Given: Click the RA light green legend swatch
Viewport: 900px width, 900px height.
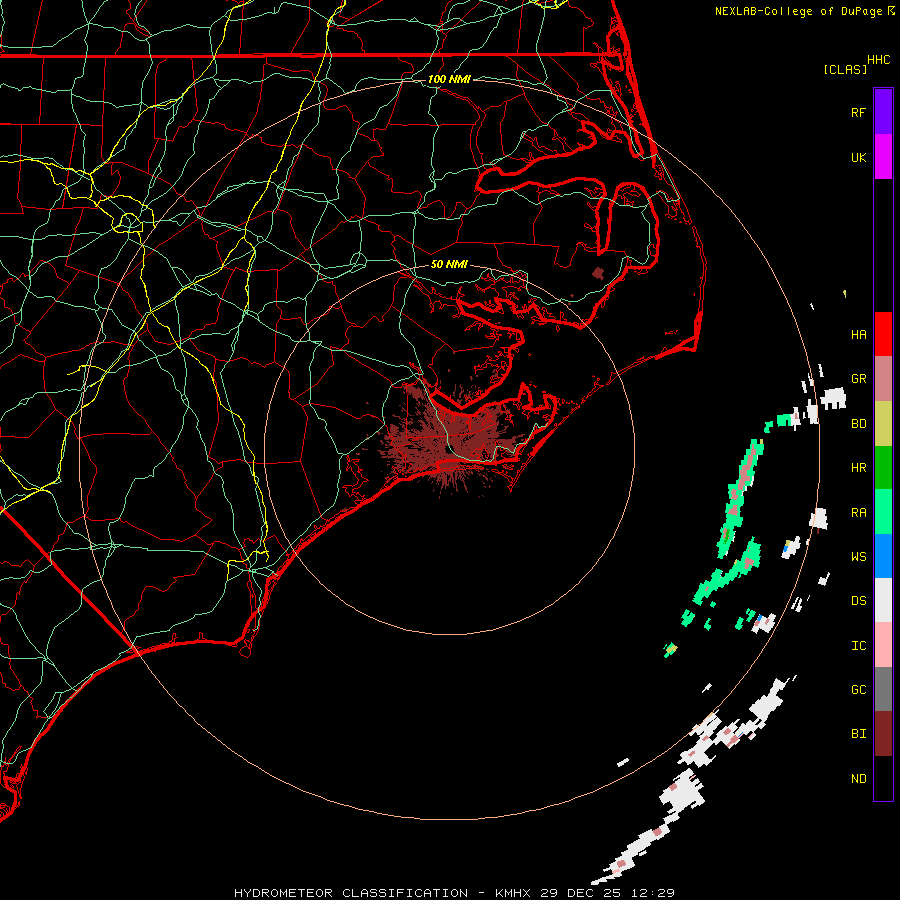Looking at the screenshot, I should click(883, 512).
